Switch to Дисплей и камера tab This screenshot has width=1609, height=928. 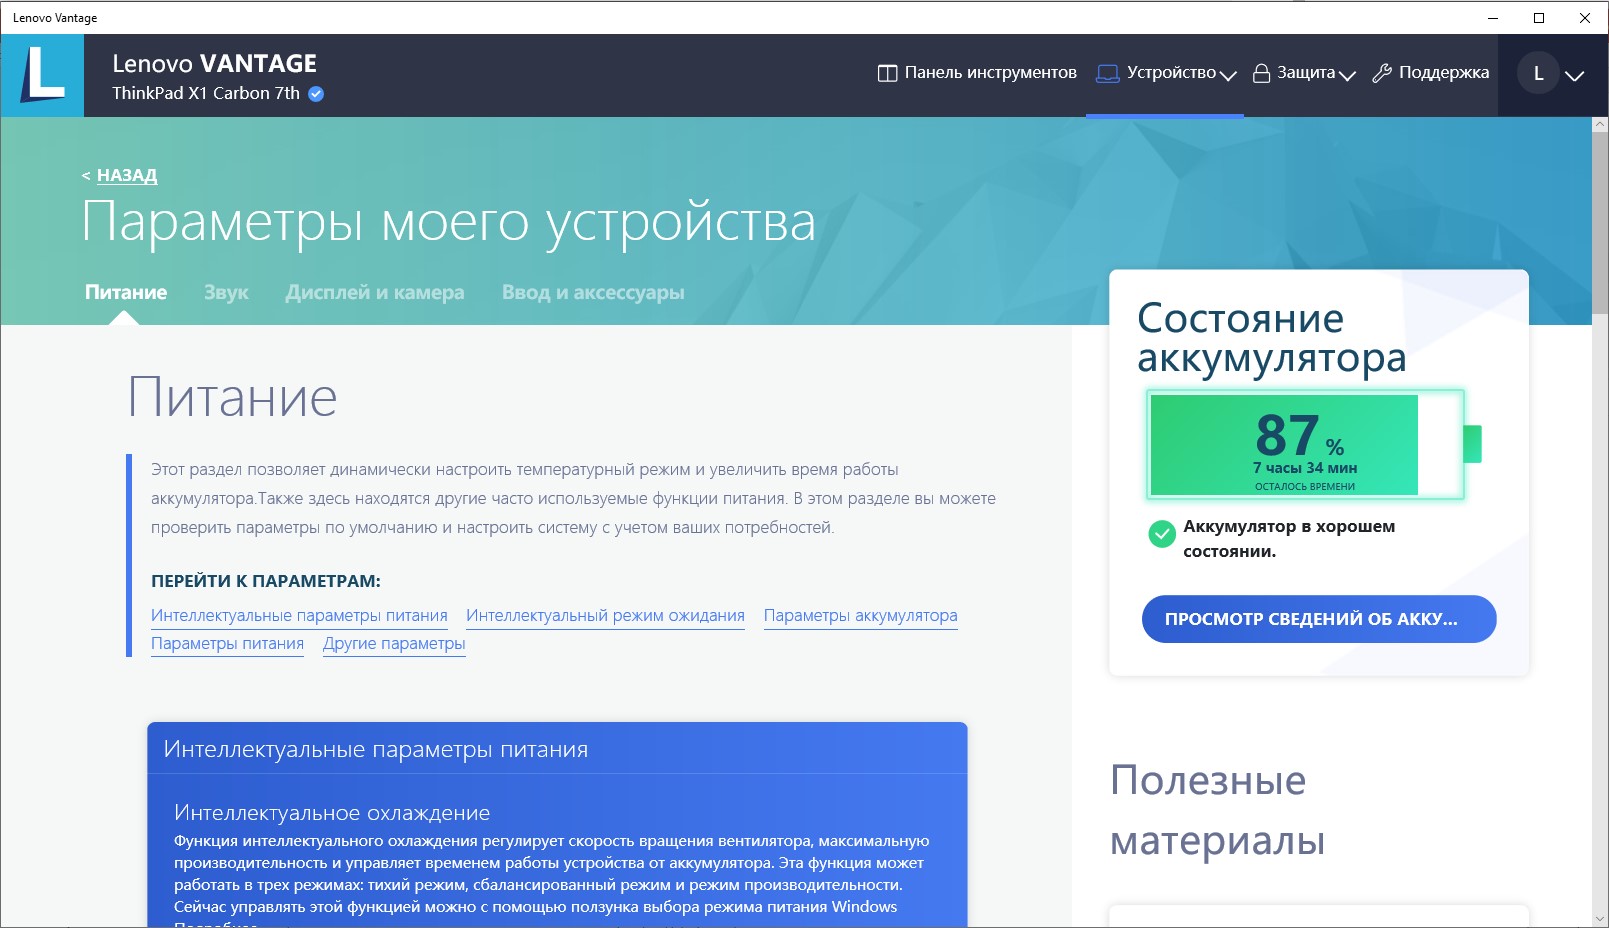[x=375, y=293]
